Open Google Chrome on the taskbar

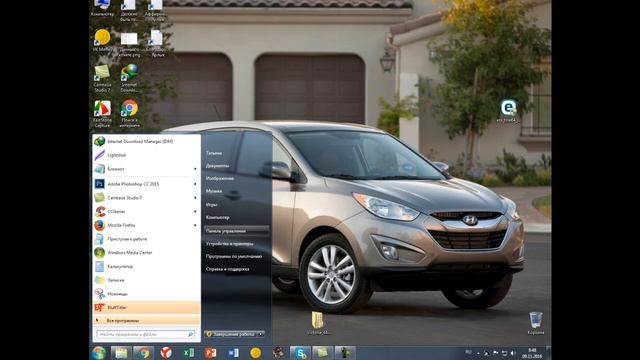(143, 353)
